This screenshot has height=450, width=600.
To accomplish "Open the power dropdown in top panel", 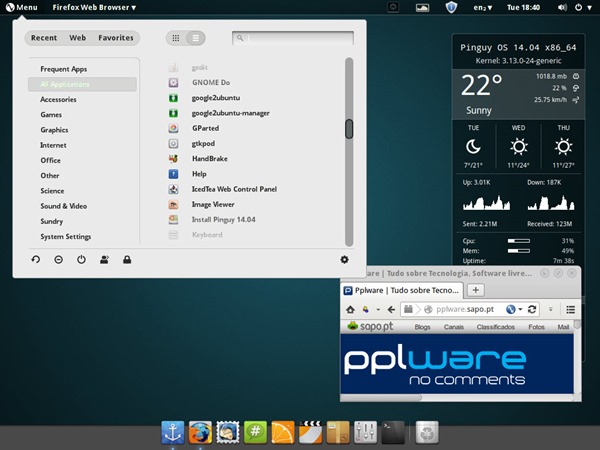I will 584,7.
